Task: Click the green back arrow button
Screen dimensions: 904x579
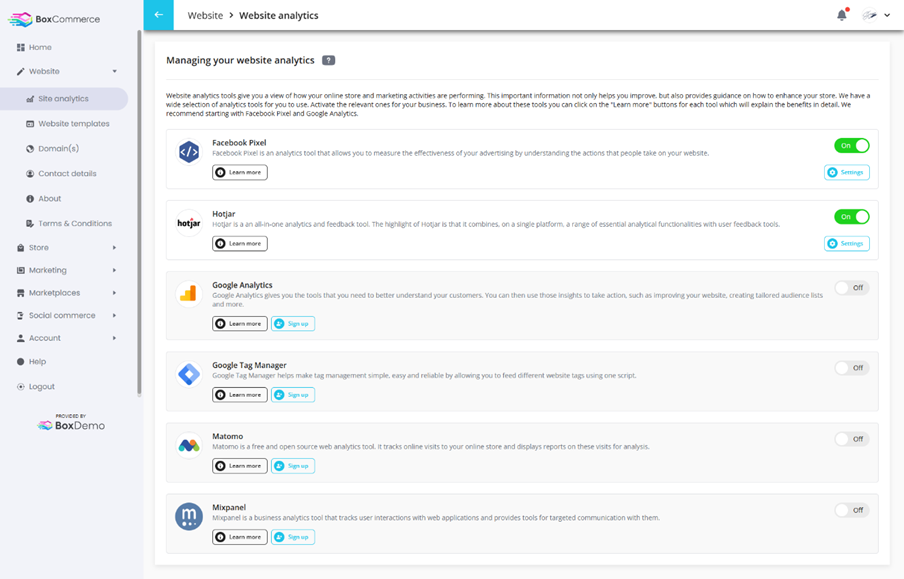Action: coord(160,15)
